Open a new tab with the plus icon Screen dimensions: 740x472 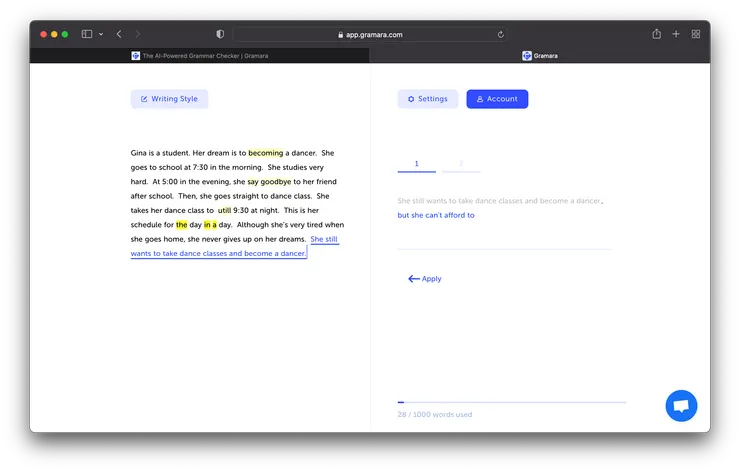click(x=676, y=34)
